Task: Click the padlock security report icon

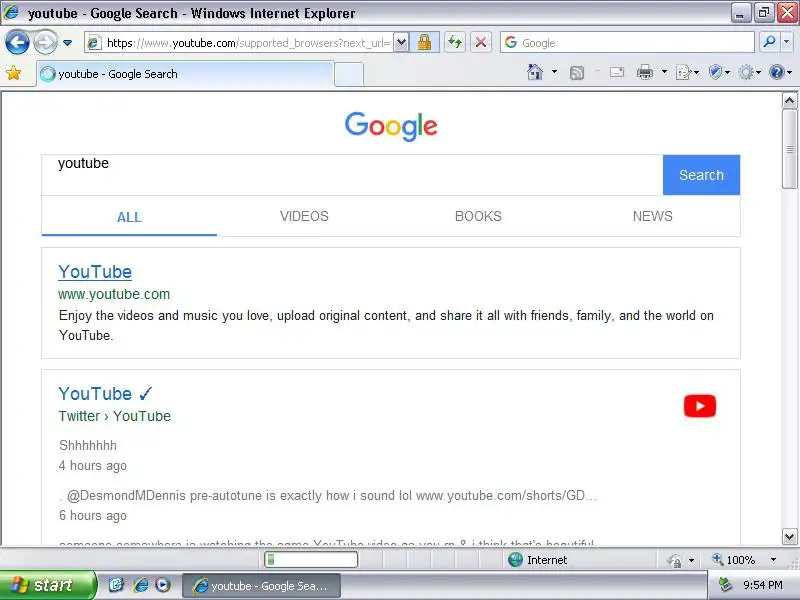Action: (424, 42)
